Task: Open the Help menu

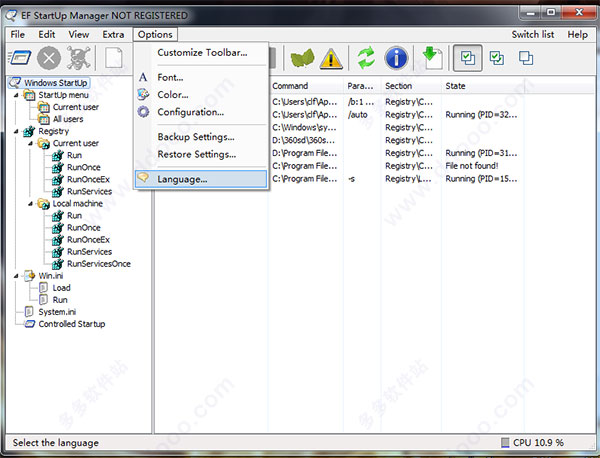Action: [x=577, y=34]
